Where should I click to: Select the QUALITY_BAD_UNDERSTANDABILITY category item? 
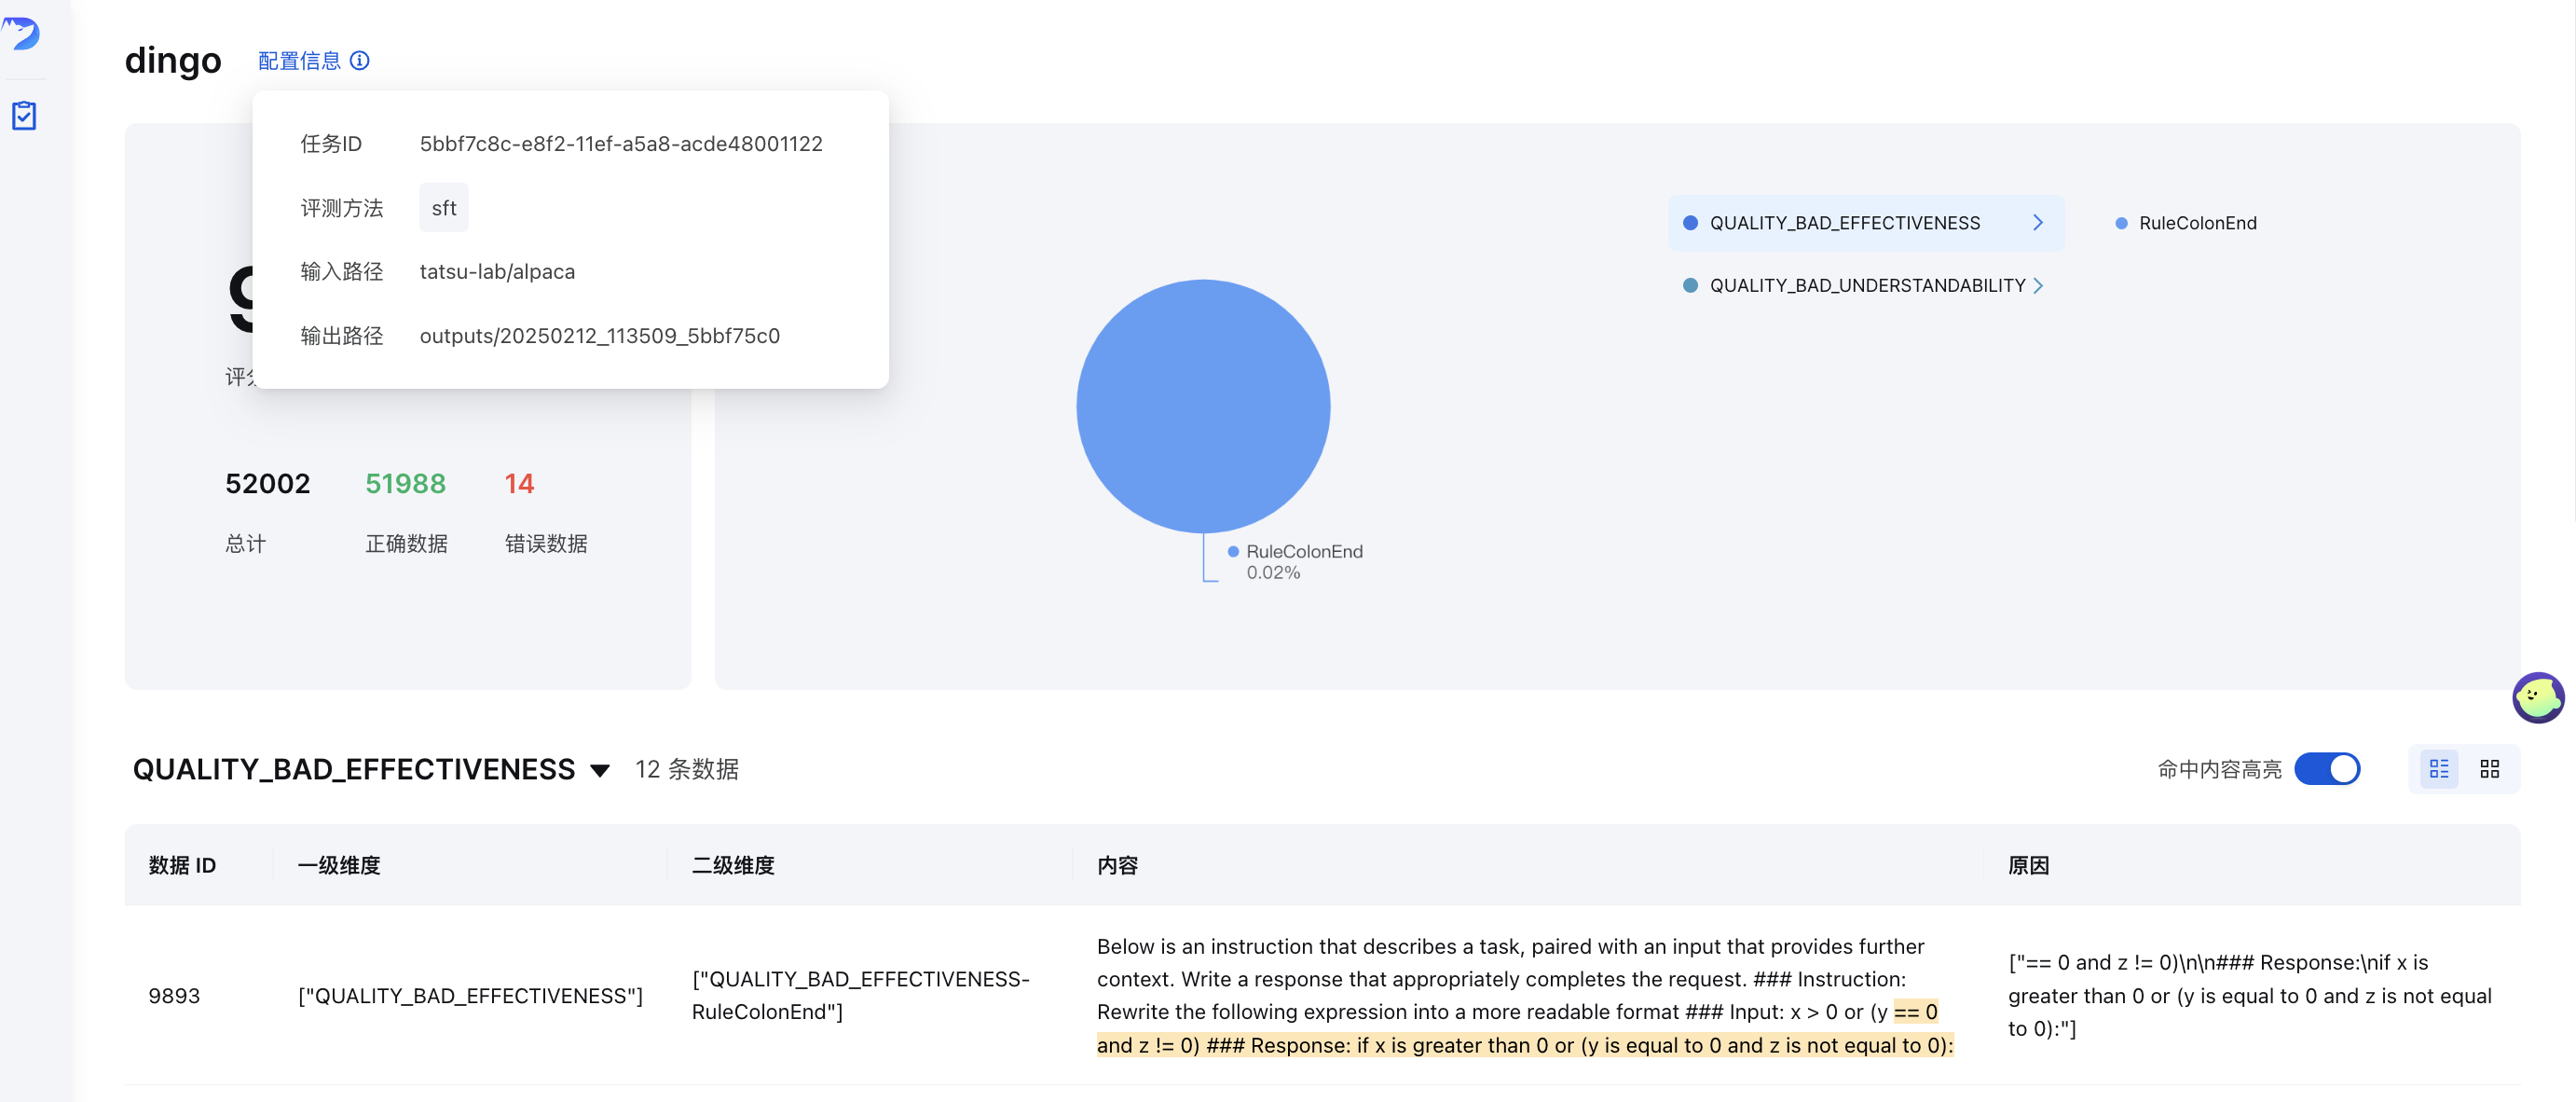pyautogui.click(x=1866, y=286)
